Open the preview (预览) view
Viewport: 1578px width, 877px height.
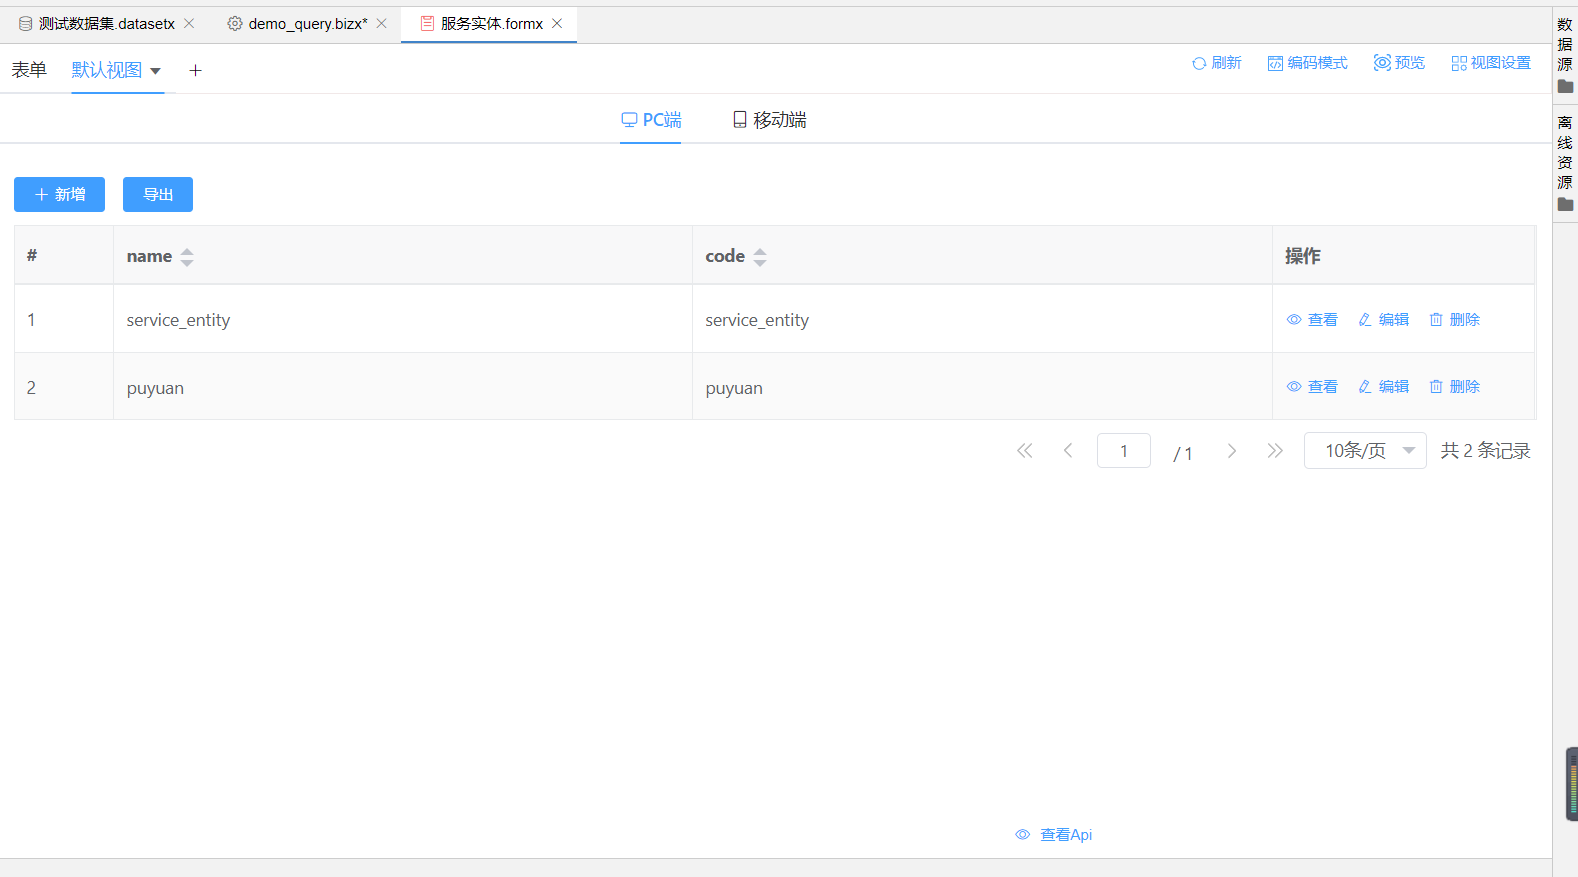coord(1399,63)
